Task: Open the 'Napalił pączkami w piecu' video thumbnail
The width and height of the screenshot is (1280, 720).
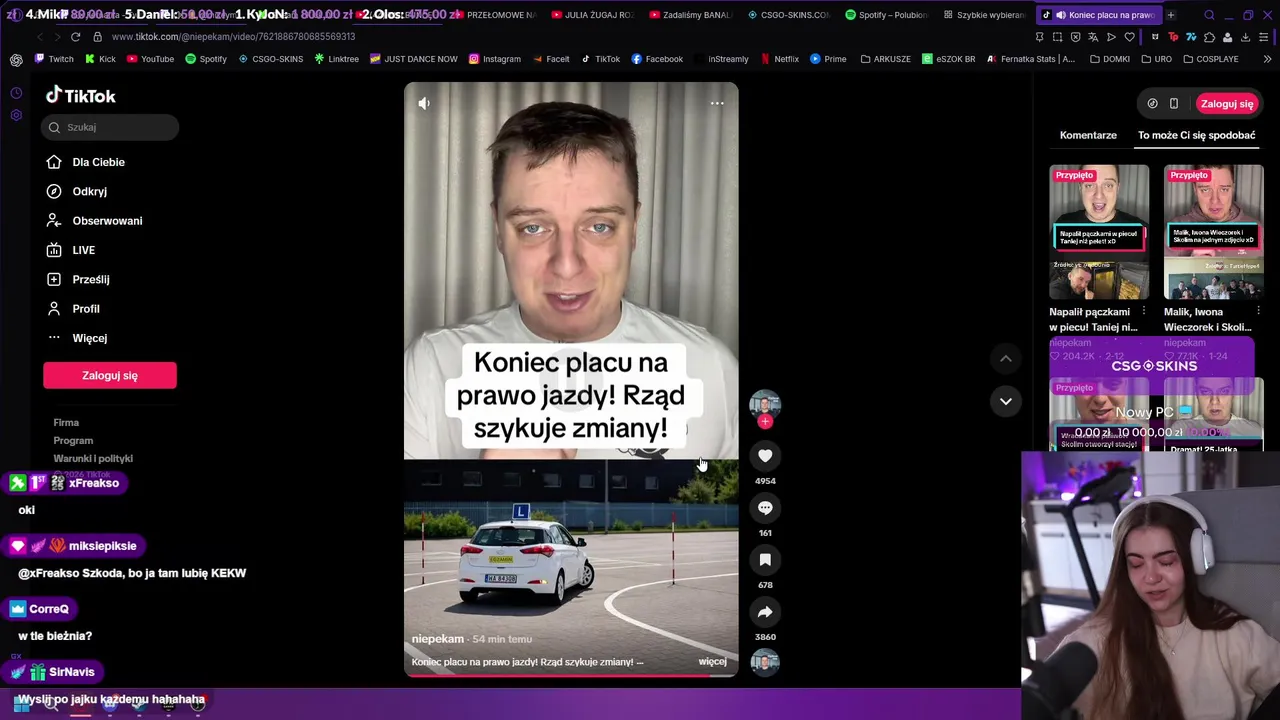Action: click(1099, 232)
